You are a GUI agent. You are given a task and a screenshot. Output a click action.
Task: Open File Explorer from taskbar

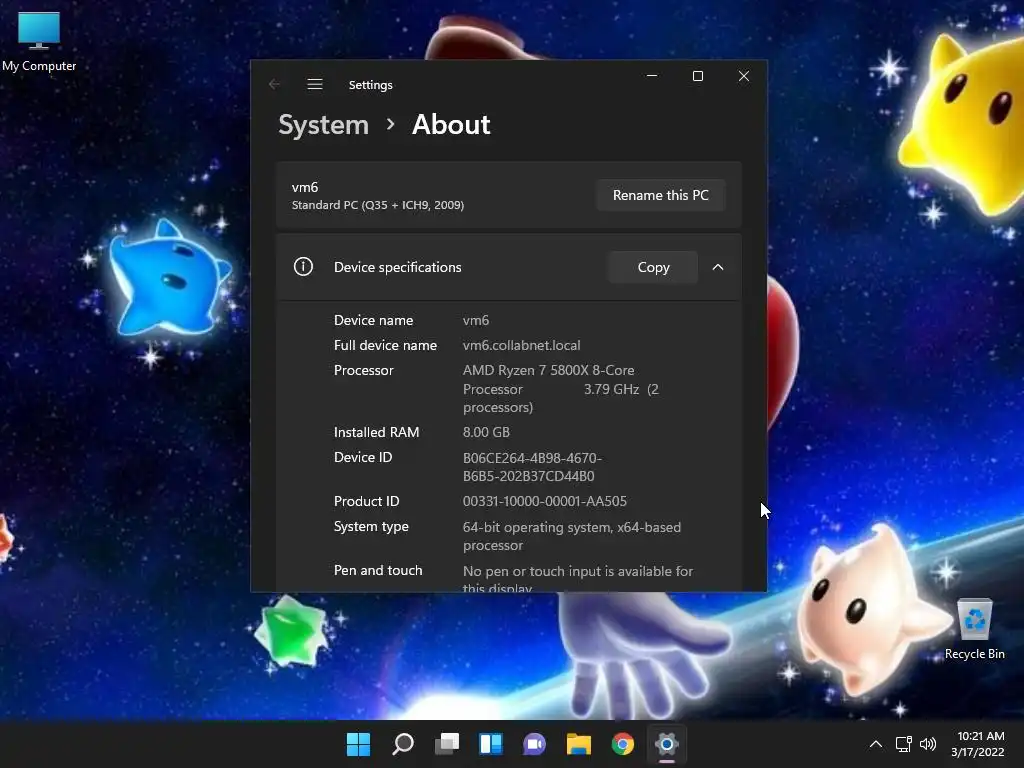(579, 744)
